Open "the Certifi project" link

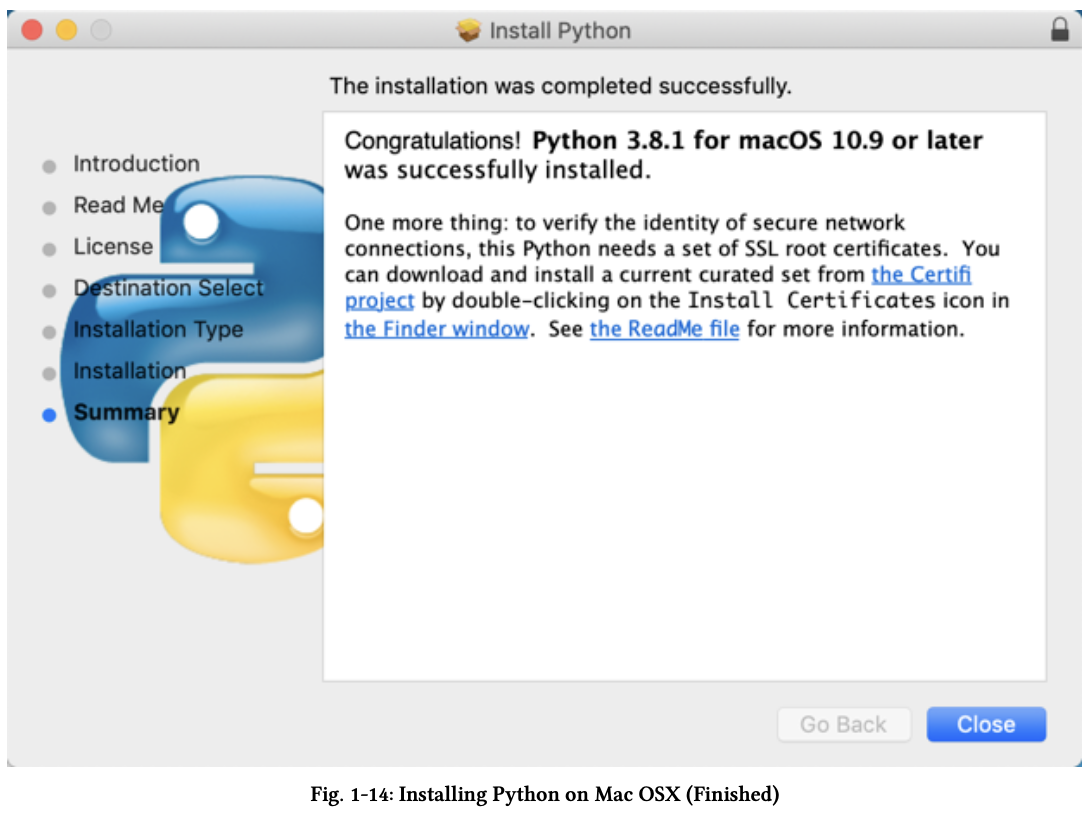921,274
